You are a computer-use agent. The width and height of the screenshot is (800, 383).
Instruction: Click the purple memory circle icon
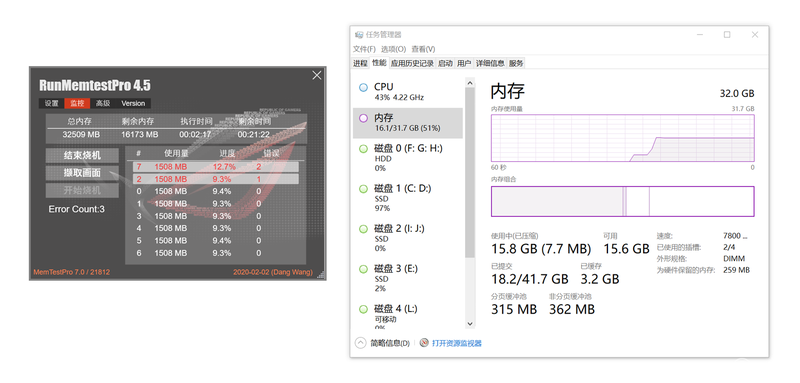[x=363, y=118]
